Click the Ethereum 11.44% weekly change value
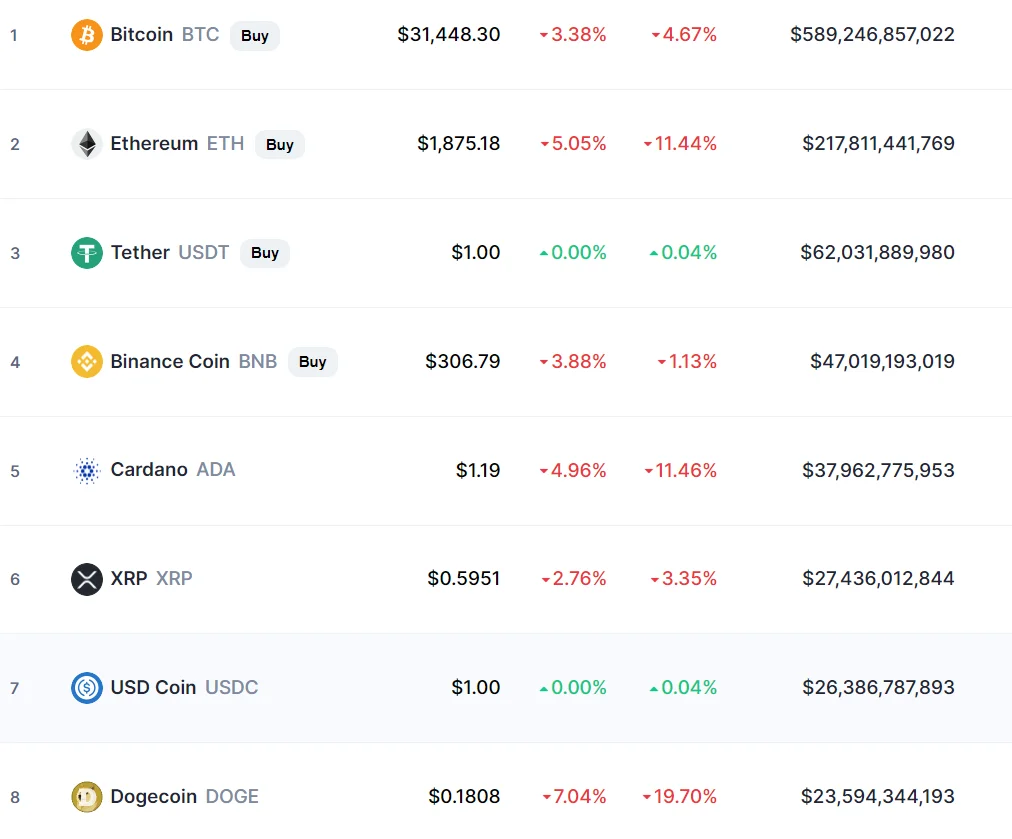This screenshot has width=1012, height=839. coord(680,143)
